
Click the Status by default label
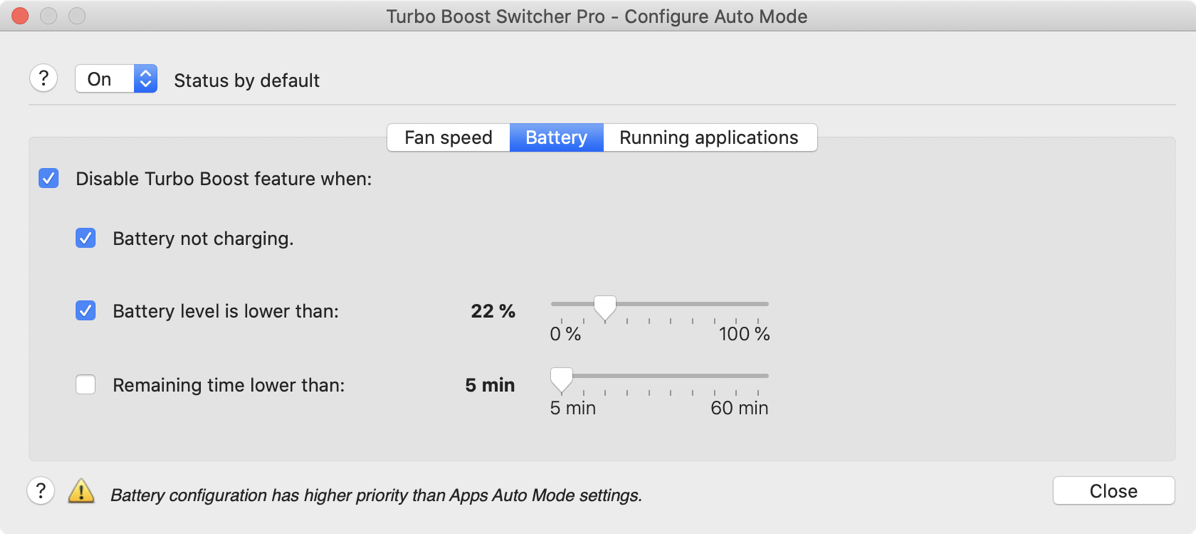point(247,80)
